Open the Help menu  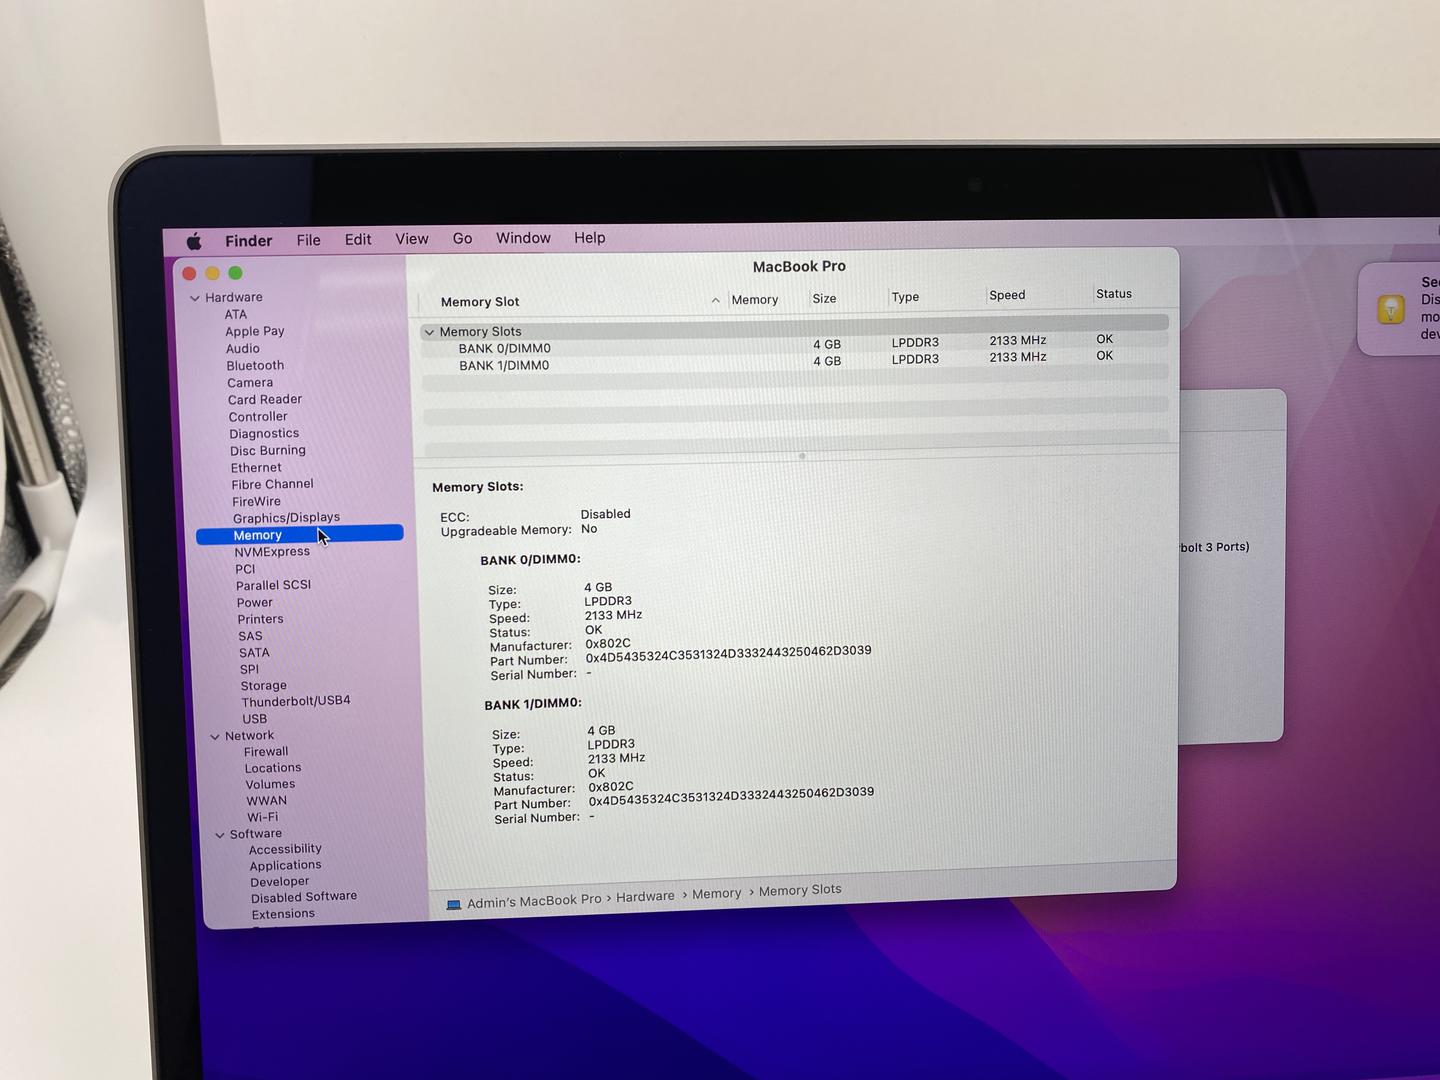[x=589, y=237]
